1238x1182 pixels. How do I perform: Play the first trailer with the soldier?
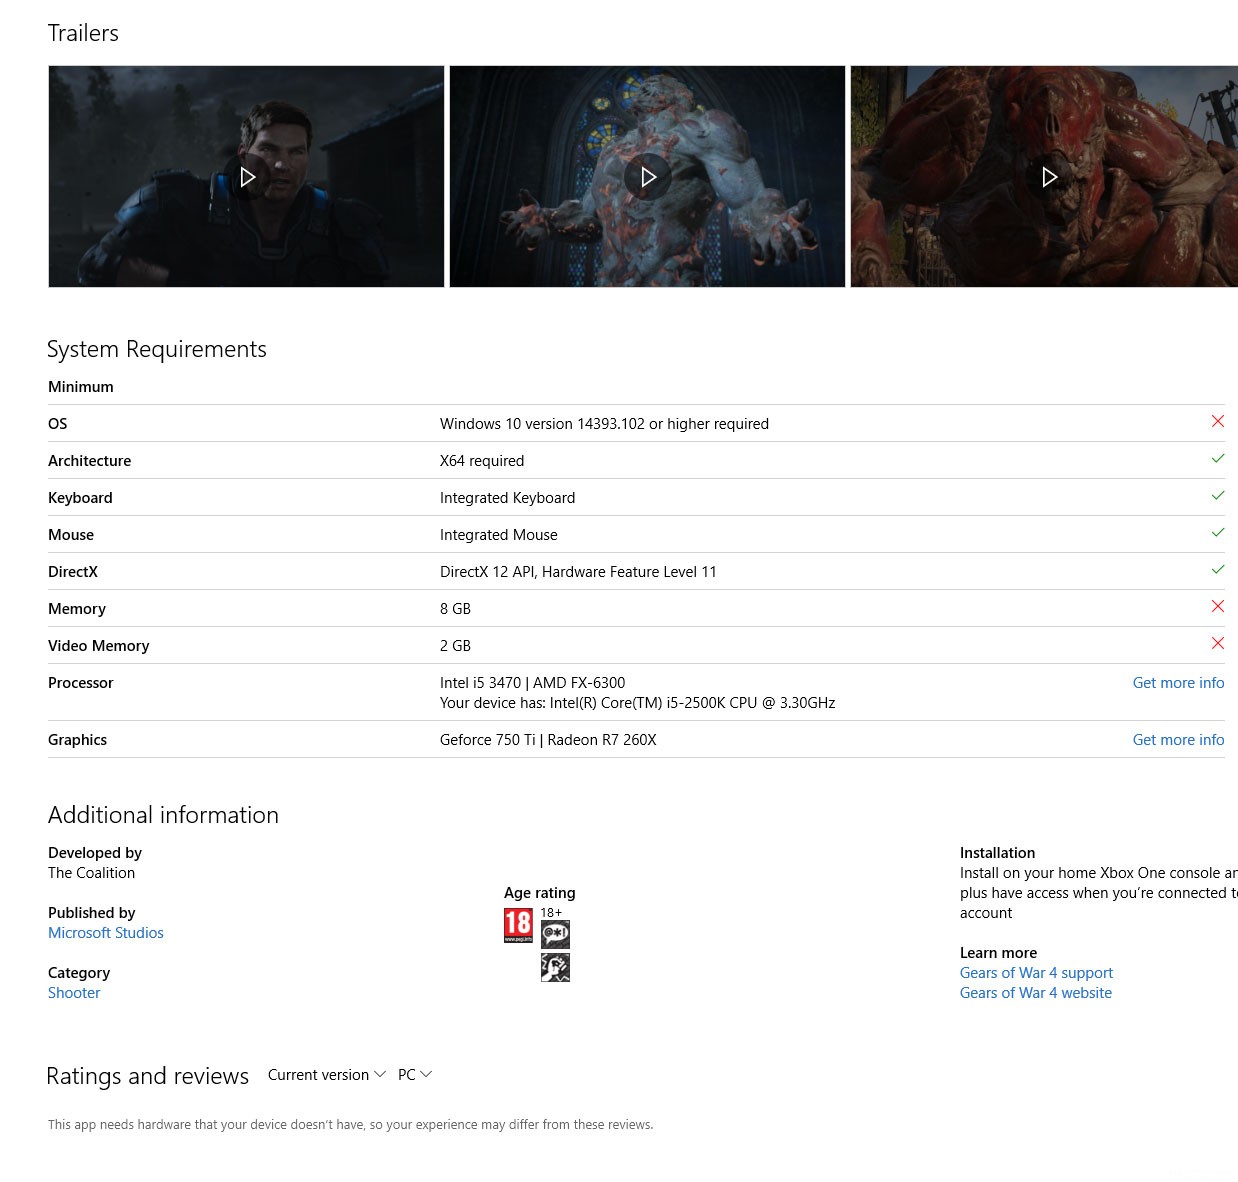[247, 177]
